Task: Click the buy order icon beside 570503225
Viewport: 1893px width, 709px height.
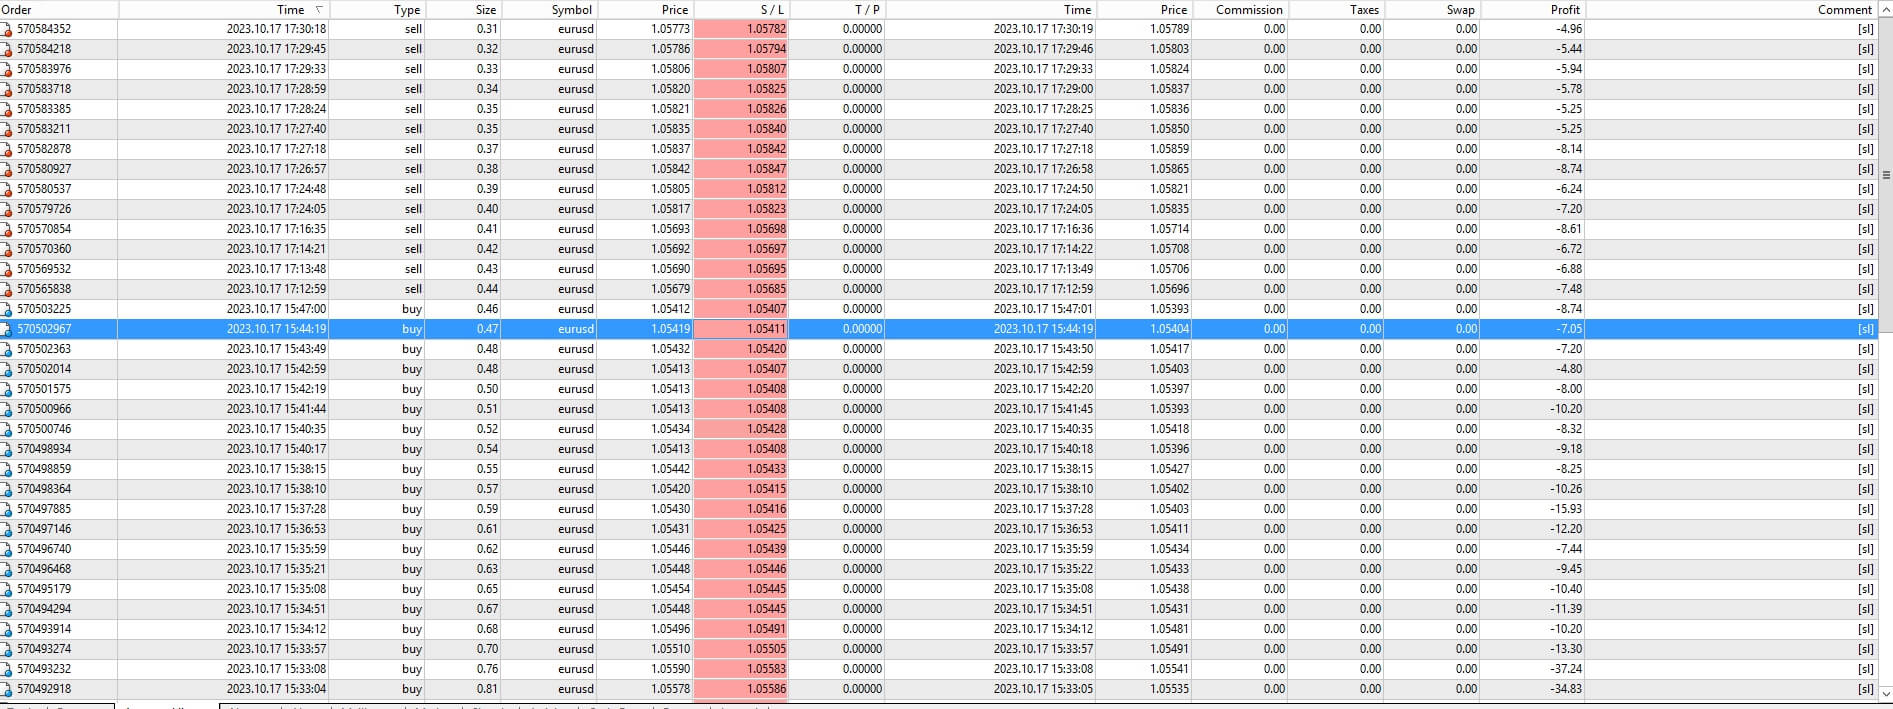Action: point(7,309)
